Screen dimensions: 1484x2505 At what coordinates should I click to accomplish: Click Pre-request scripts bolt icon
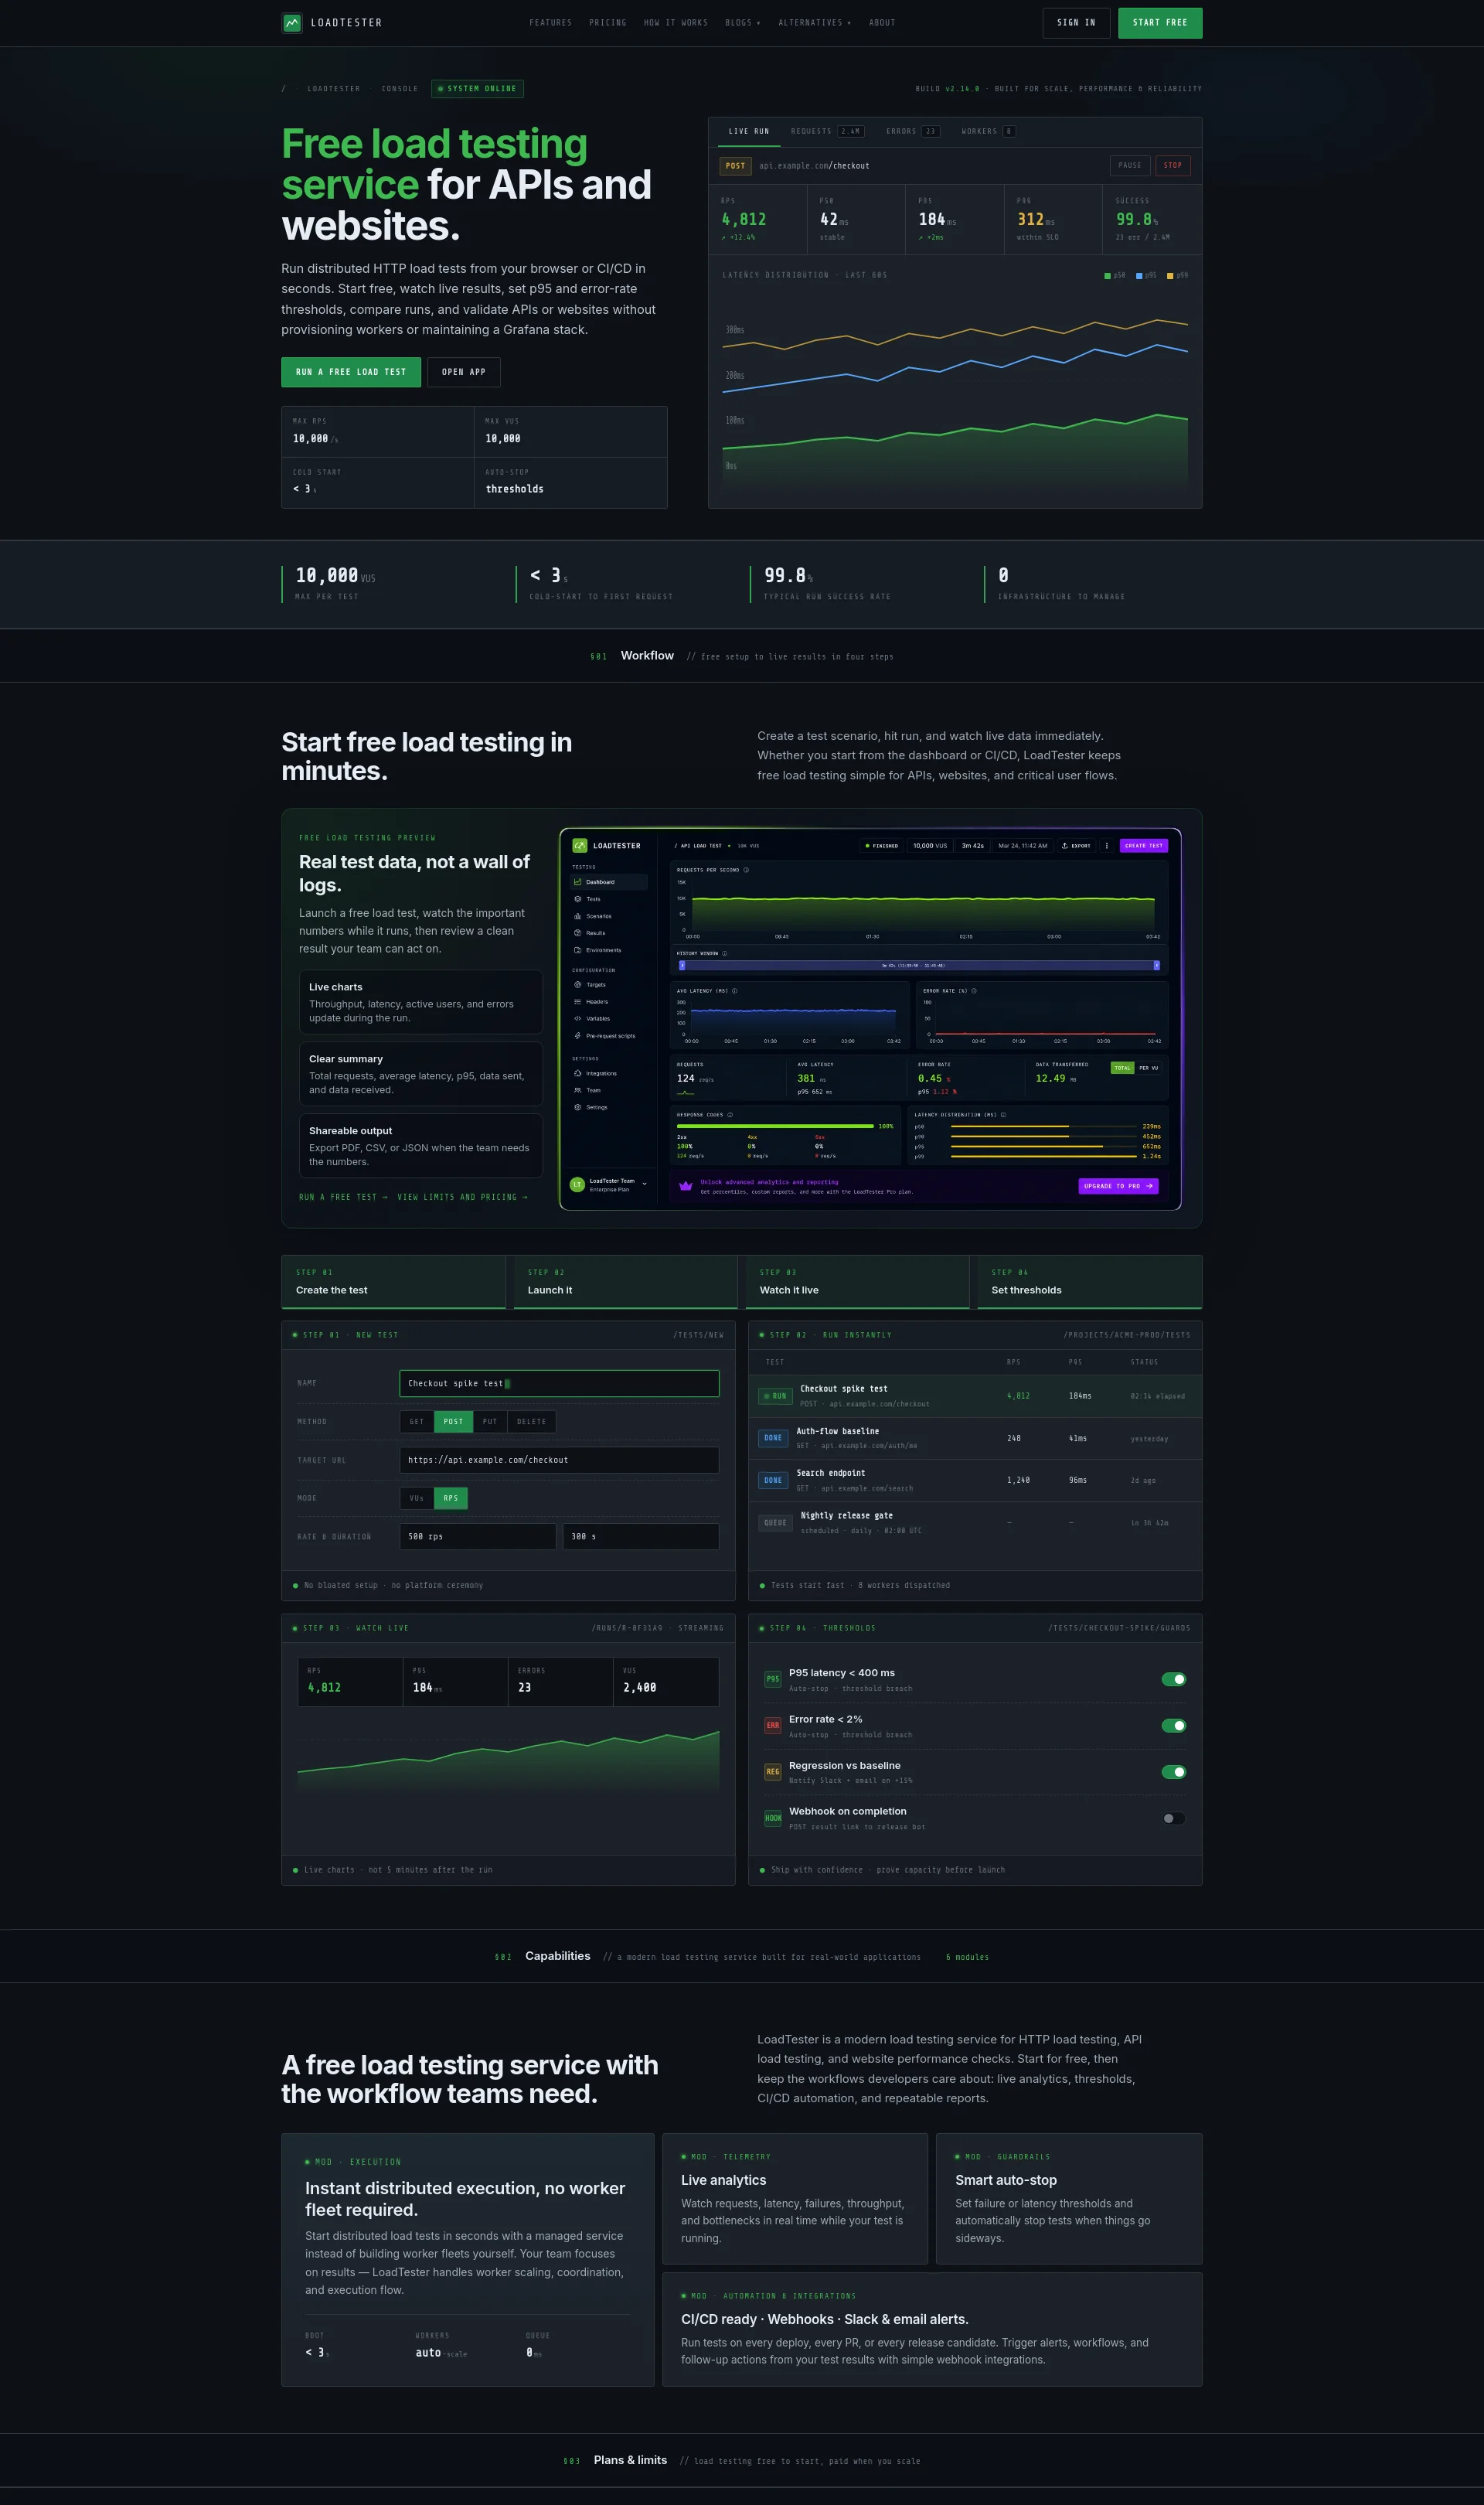(577, 1036)
